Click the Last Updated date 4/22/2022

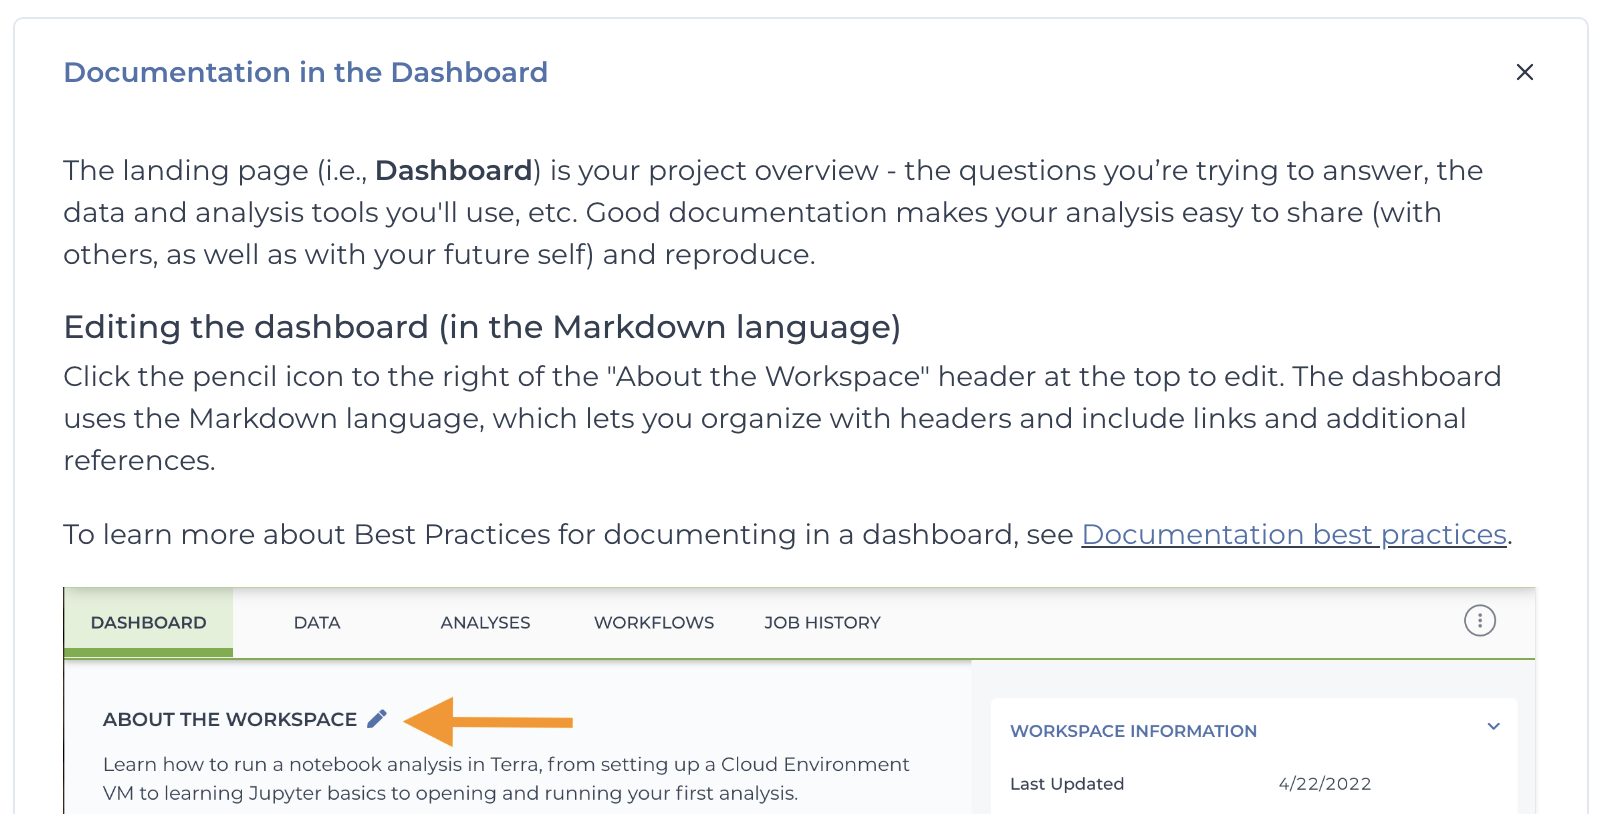(1325, 784)
